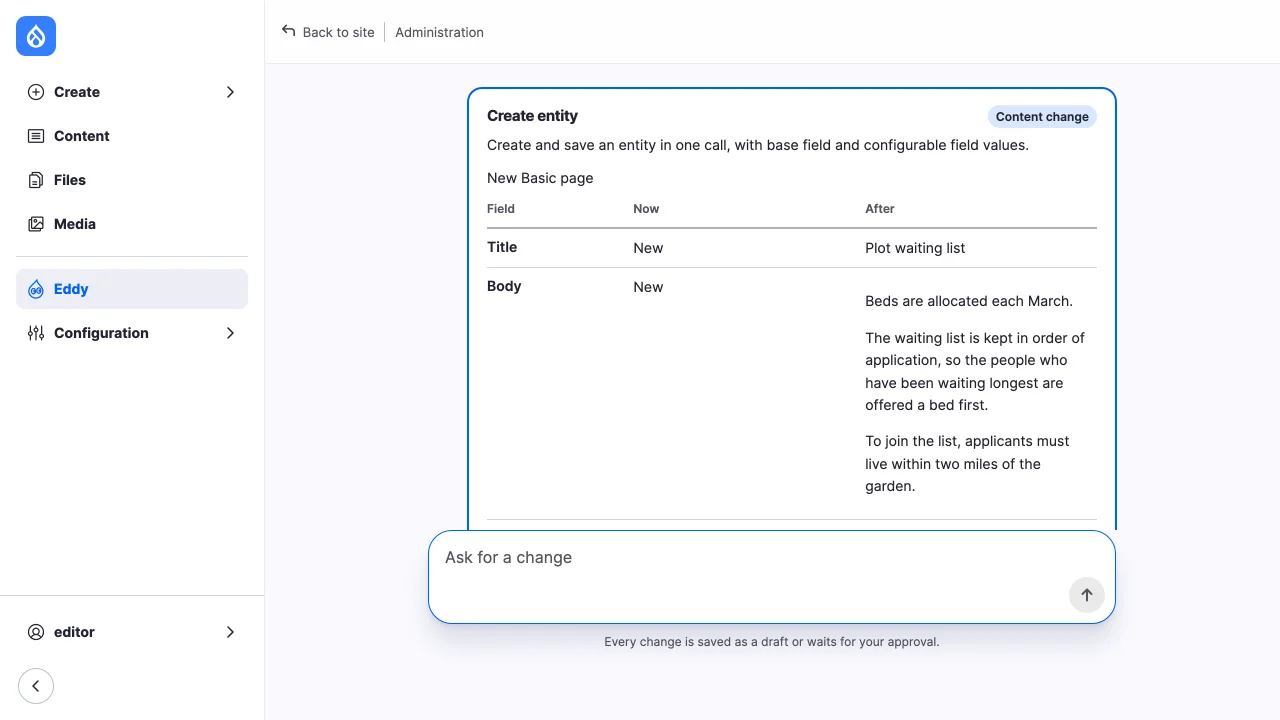Click the text Beds are allocated each March

click(969, 301)
